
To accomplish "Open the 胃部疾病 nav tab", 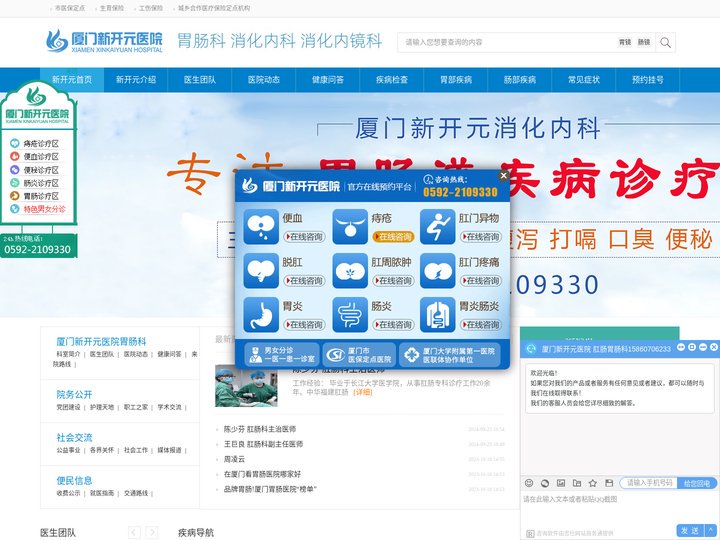I will point(456,79).
